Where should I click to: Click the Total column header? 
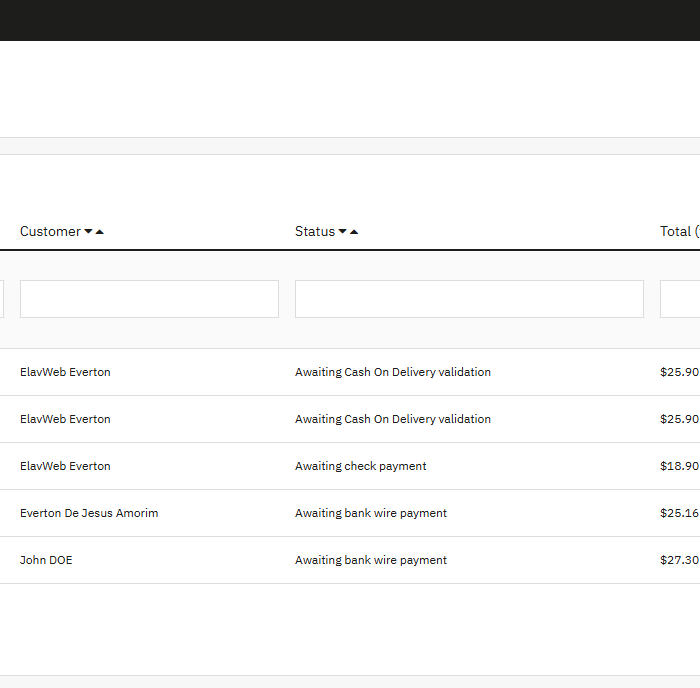click(x=679, y=231)
